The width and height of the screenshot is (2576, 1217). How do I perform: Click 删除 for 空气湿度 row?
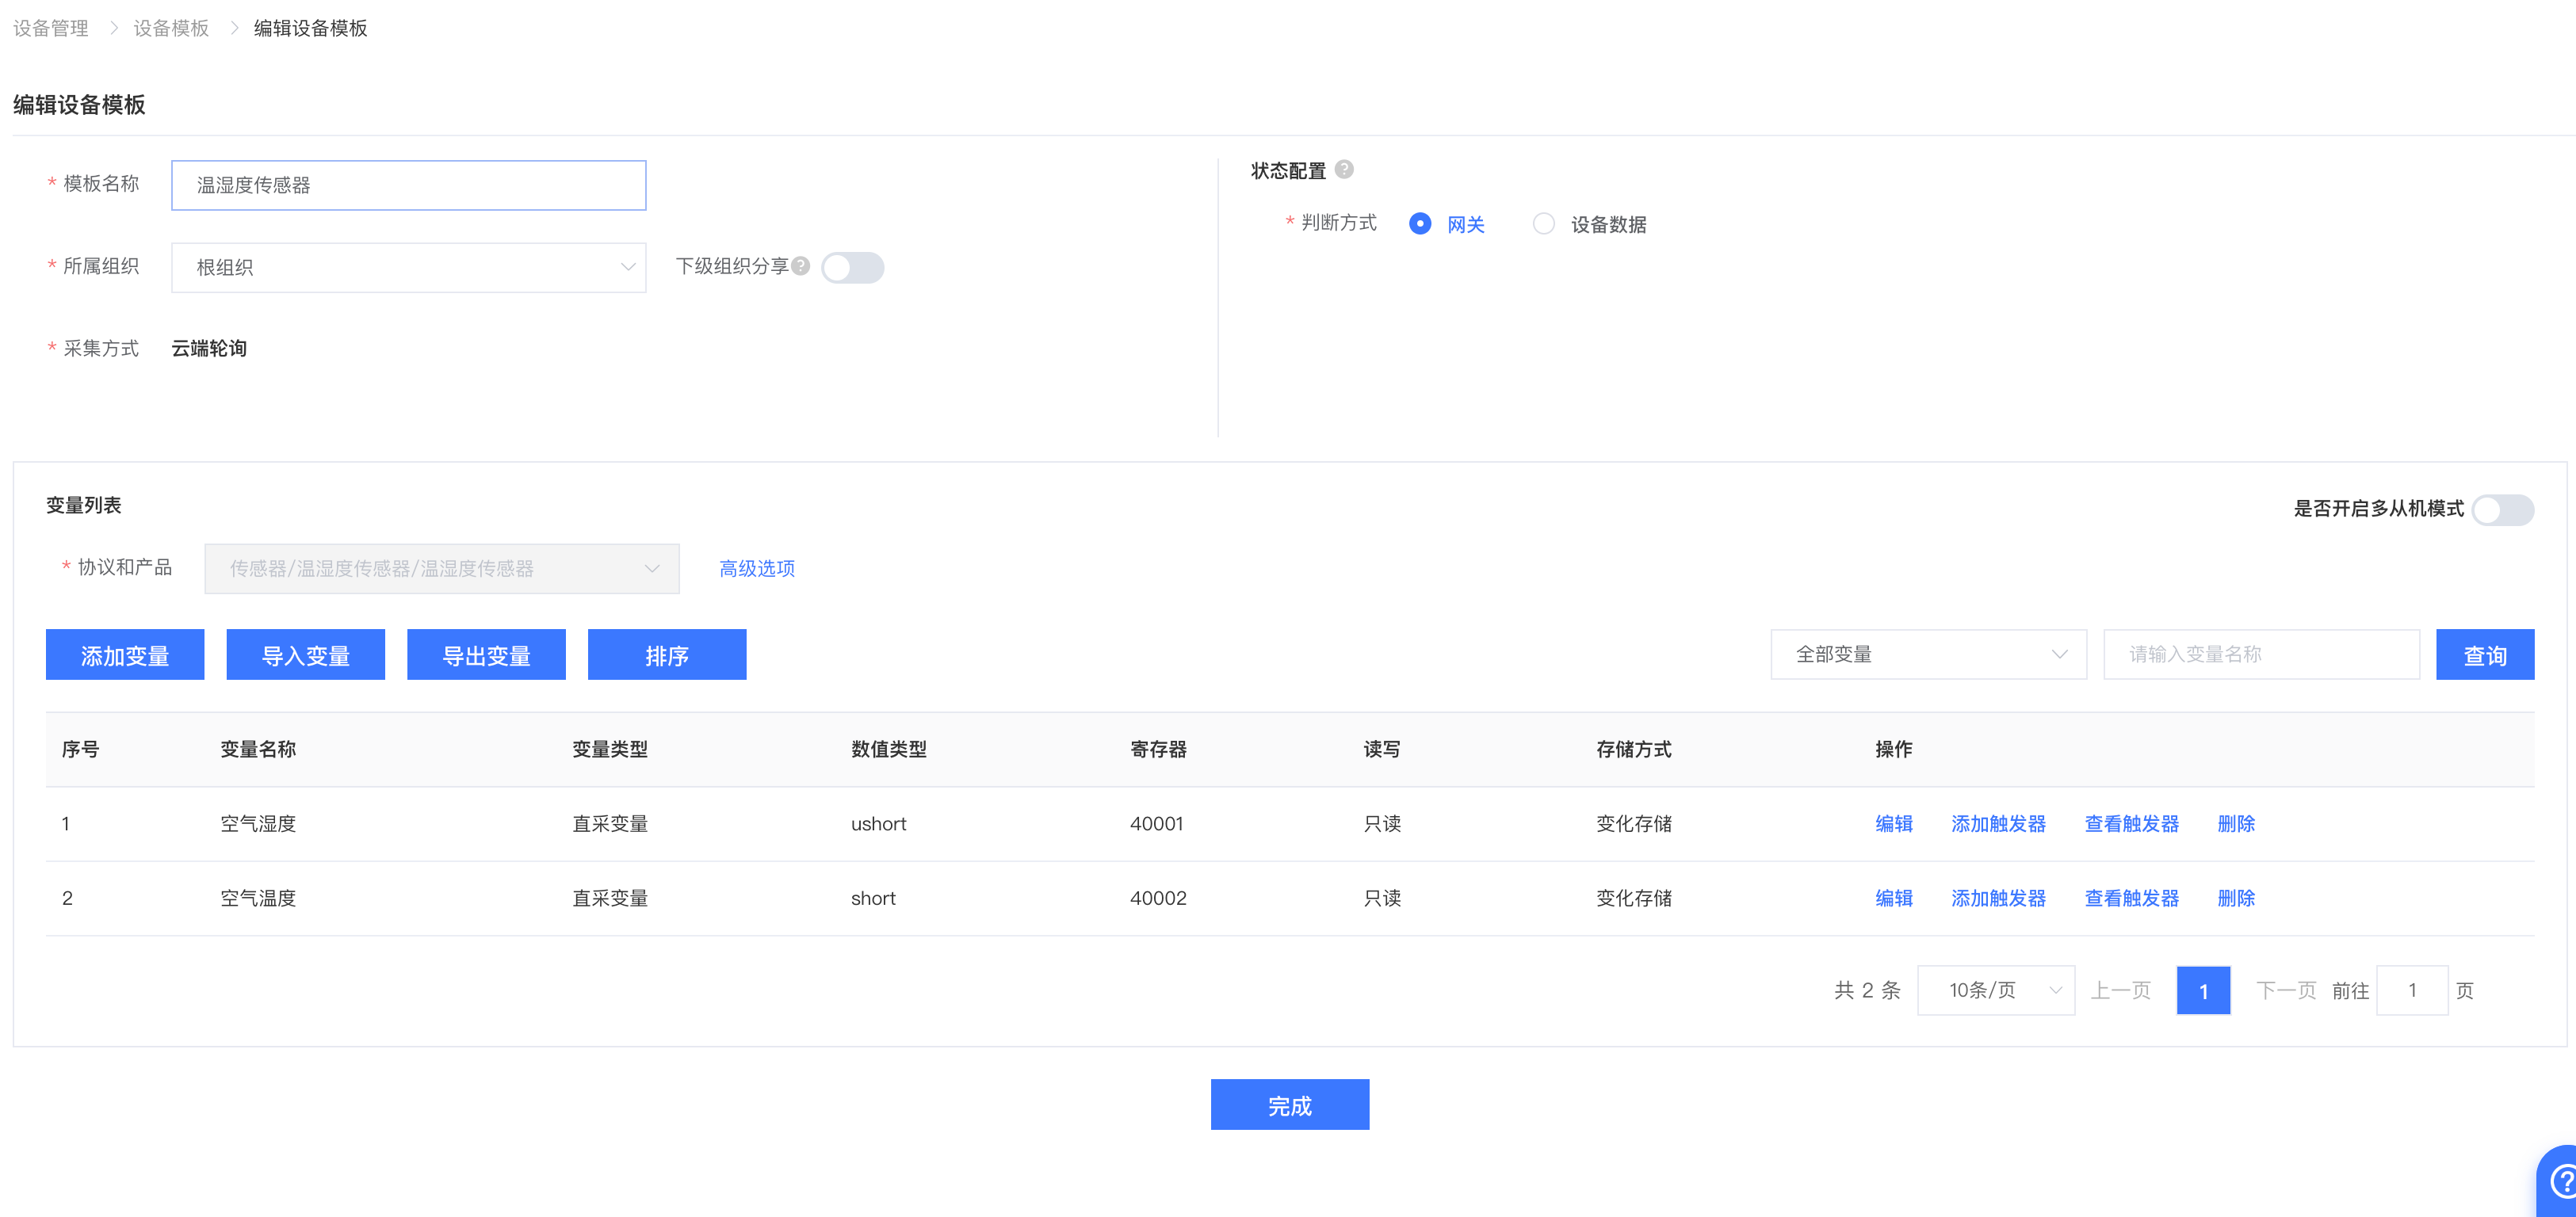2236,823
